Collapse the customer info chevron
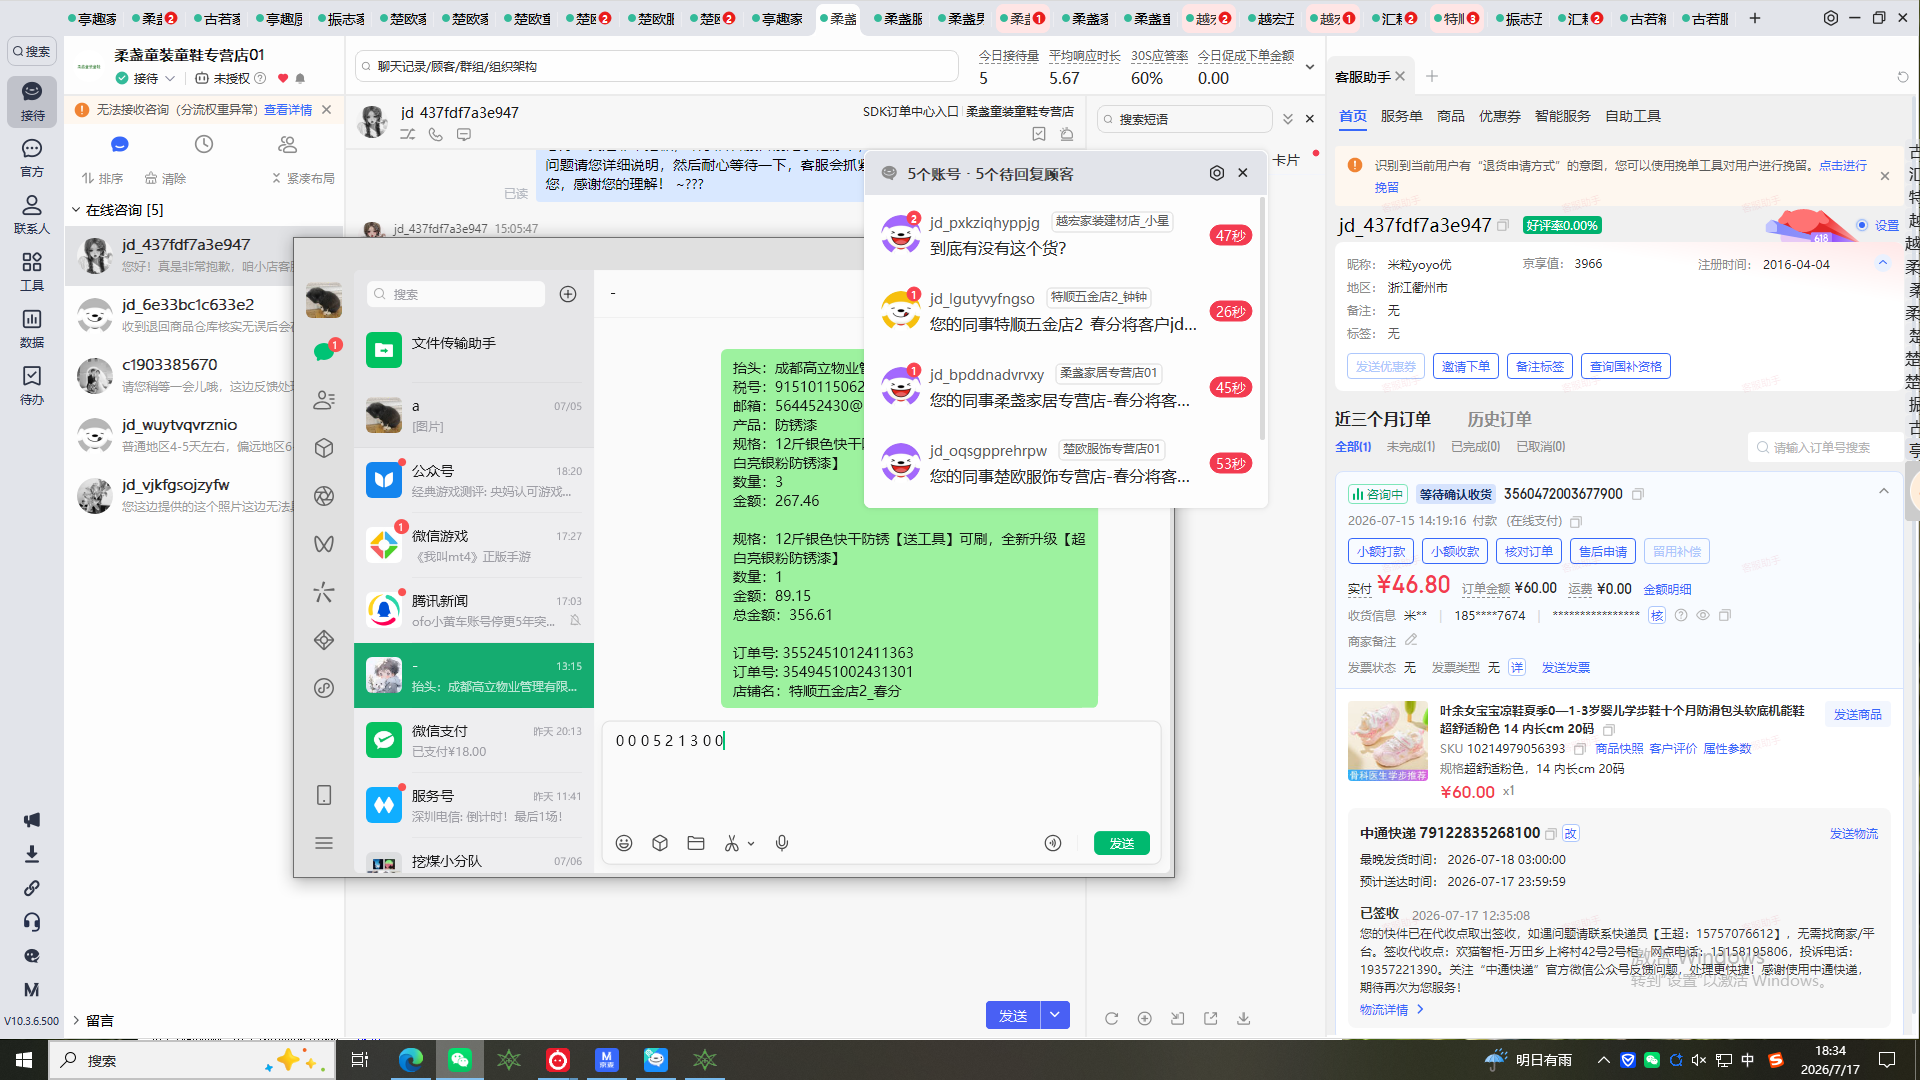Image resolution: width=1920 pixels, height=1080 pixels. (x=1883, y=263)
